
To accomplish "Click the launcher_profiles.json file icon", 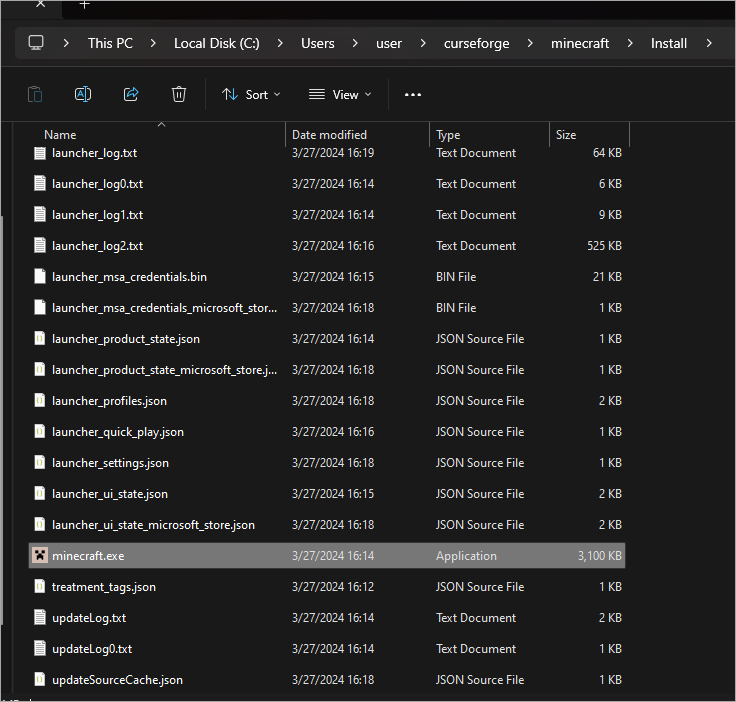I will tap(40, 401).
